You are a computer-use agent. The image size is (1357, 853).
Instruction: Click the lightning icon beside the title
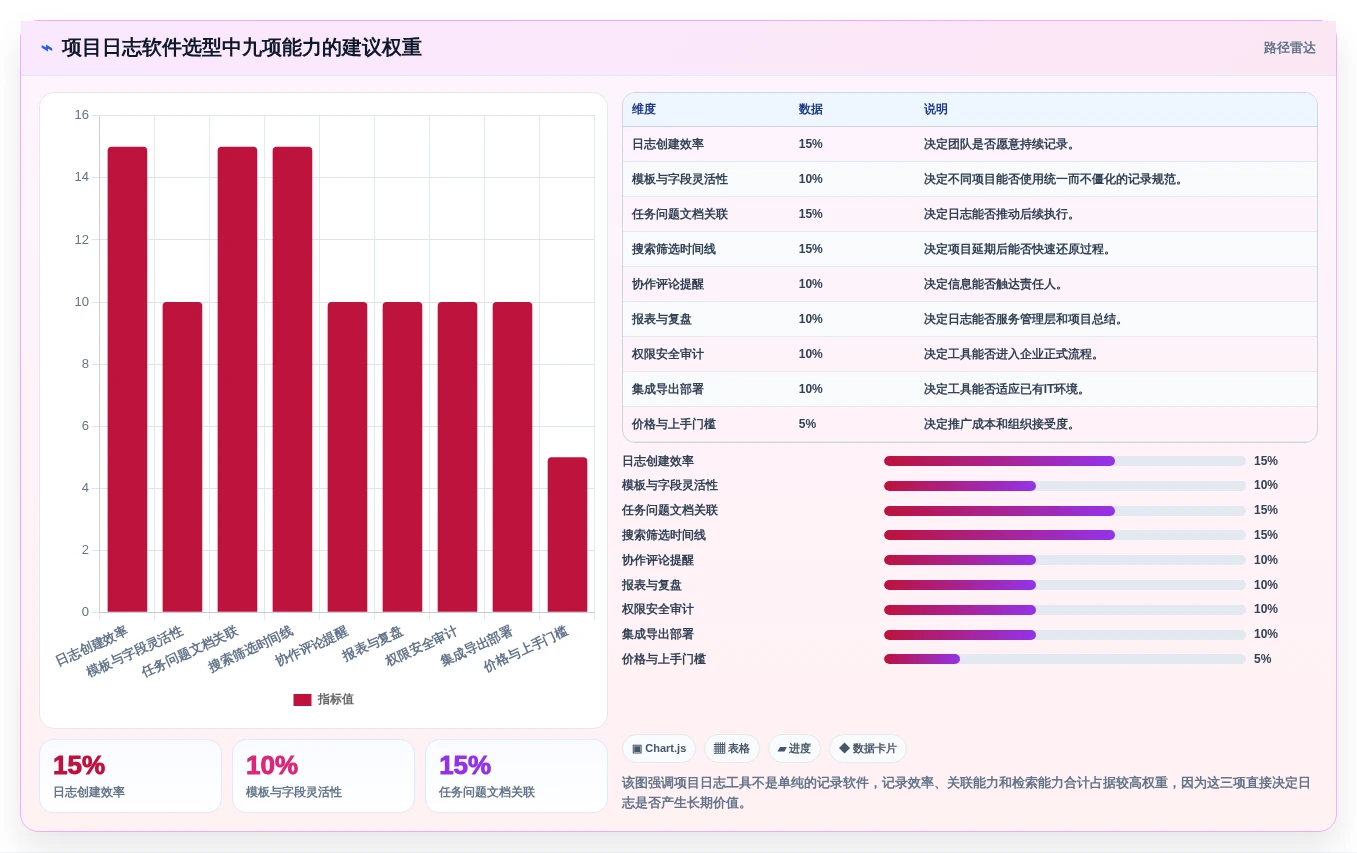click(47, 48)
